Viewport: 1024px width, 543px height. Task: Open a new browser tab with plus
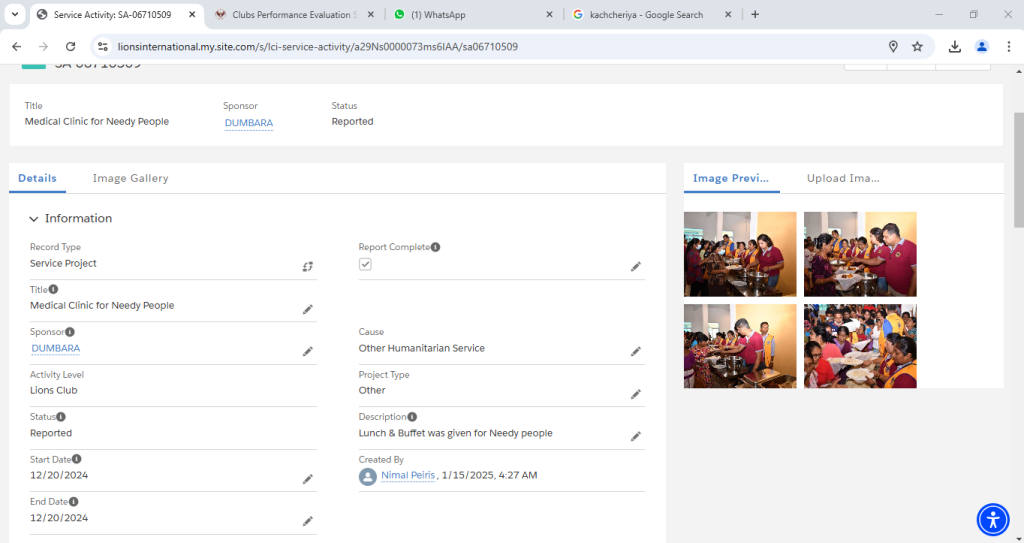[x=755, y=14]
